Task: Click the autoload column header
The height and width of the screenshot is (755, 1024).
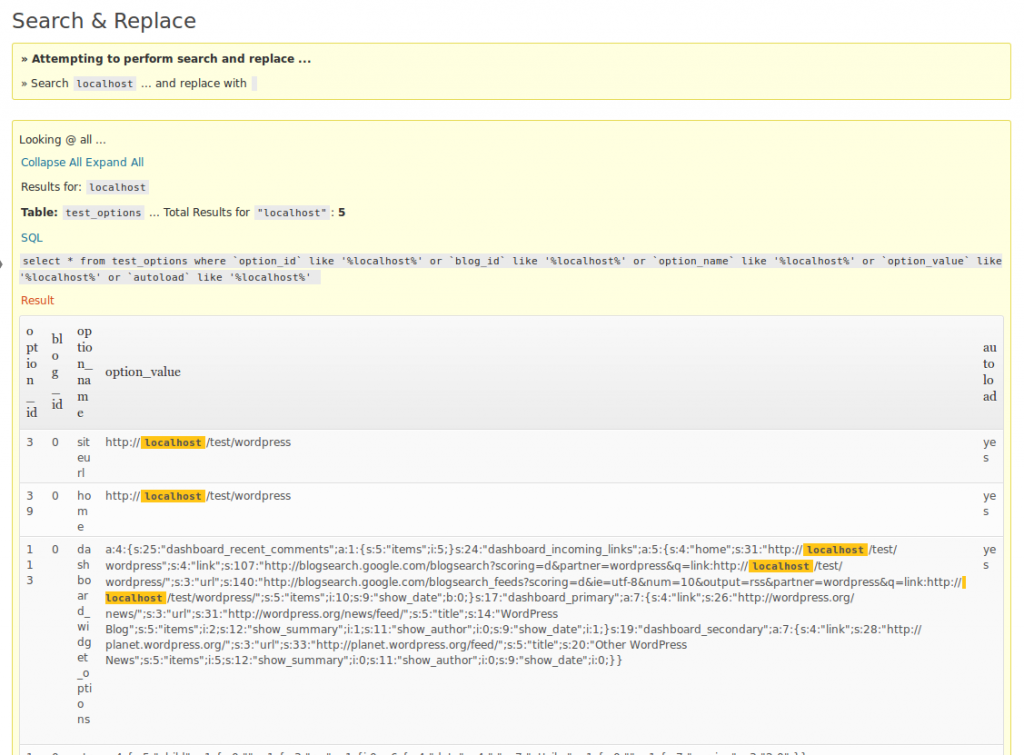Action: [x=989, y=372]
